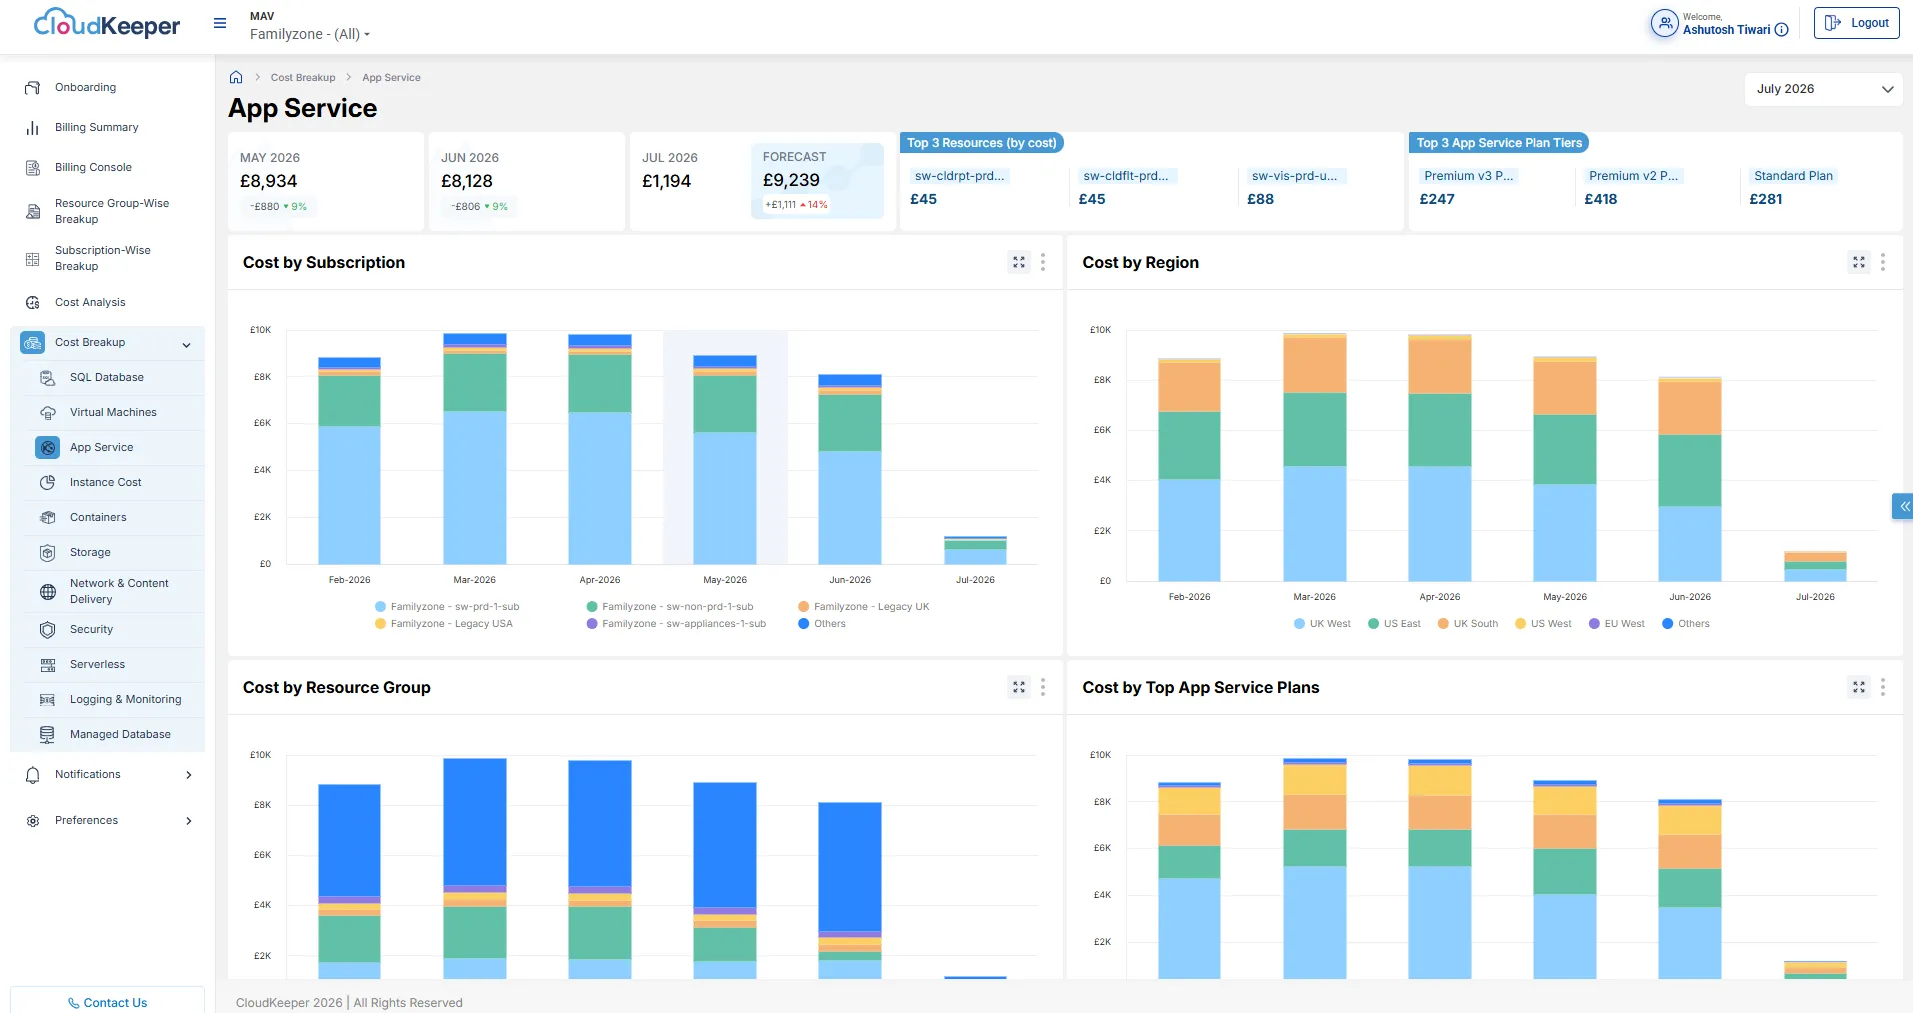Open the Familyzone - (All) account dropdown
Viewport: 1913px width, 1013px height.
pos(310,34)
